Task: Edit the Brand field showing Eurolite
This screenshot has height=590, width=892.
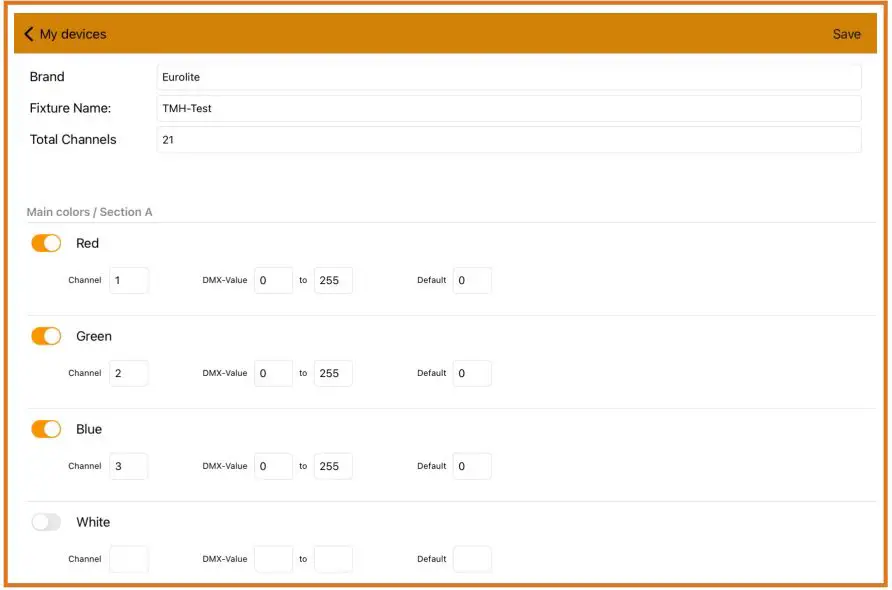Action: coord(509,77)
